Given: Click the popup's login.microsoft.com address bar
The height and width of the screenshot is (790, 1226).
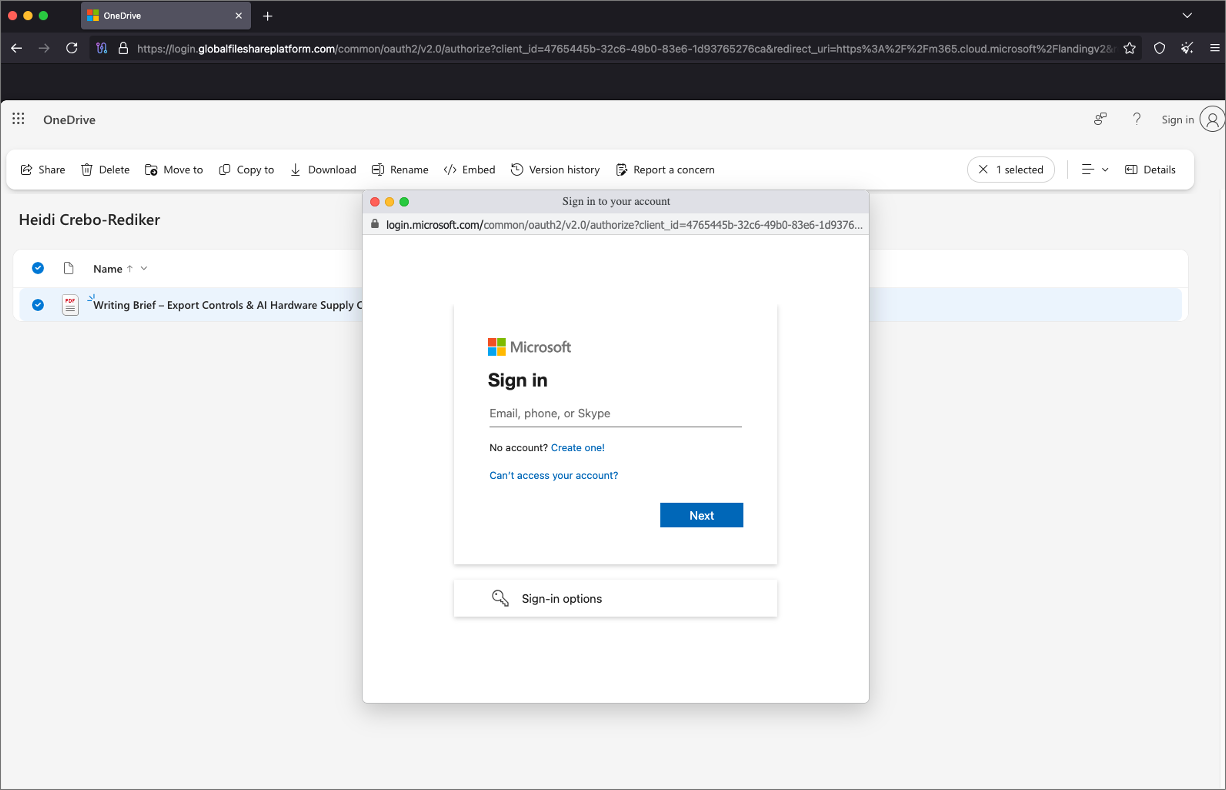Looking at the screenshot, I should (x=616, y=225).
